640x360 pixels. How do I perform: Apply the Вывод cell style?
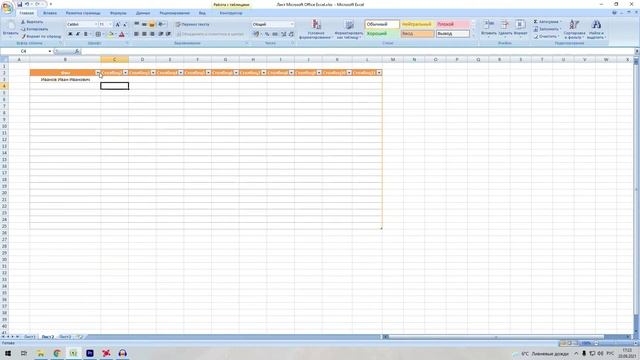[452, 34]
